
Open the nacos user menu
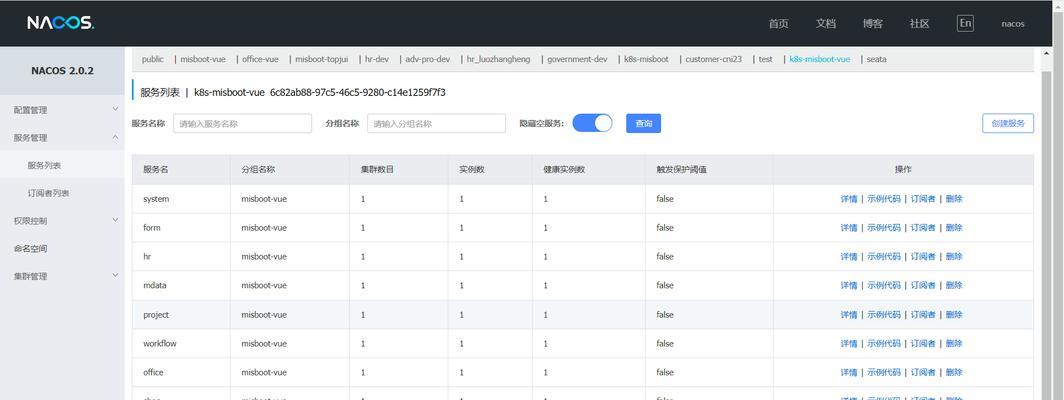(1012, 24)
